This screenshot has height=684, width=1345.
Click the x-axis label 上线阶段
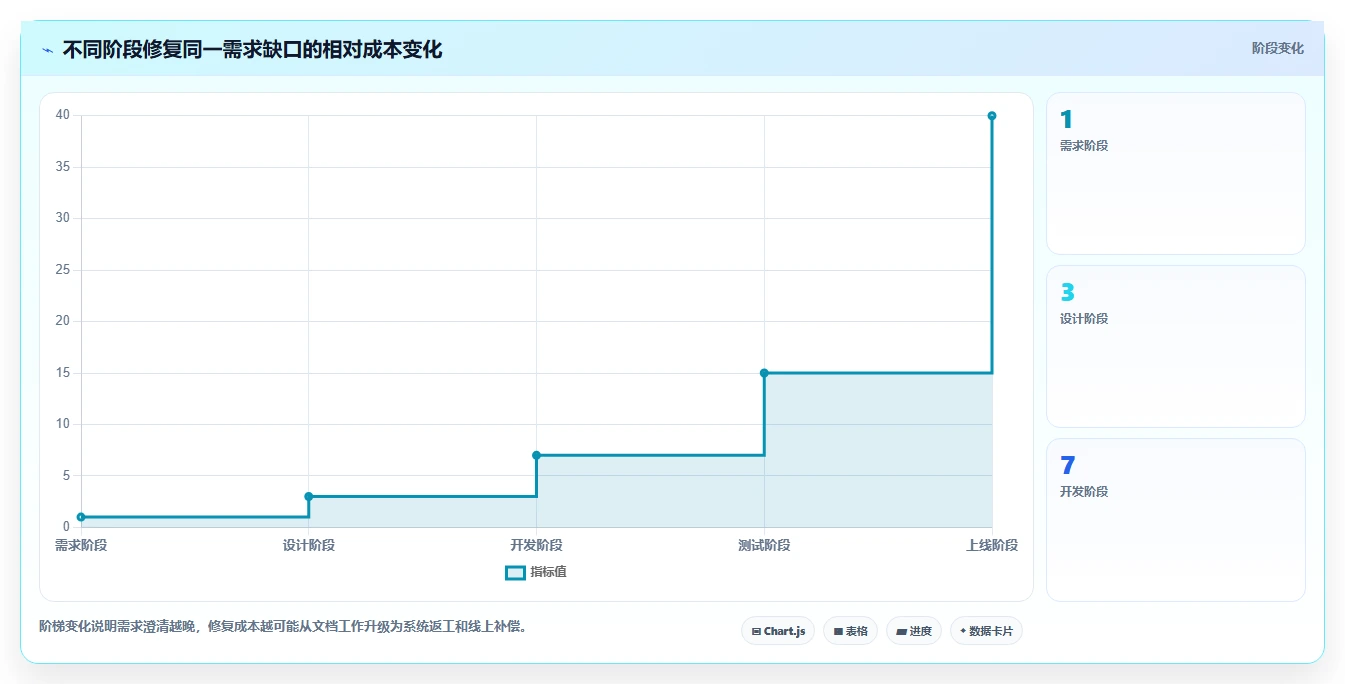(x=992, y=545)
